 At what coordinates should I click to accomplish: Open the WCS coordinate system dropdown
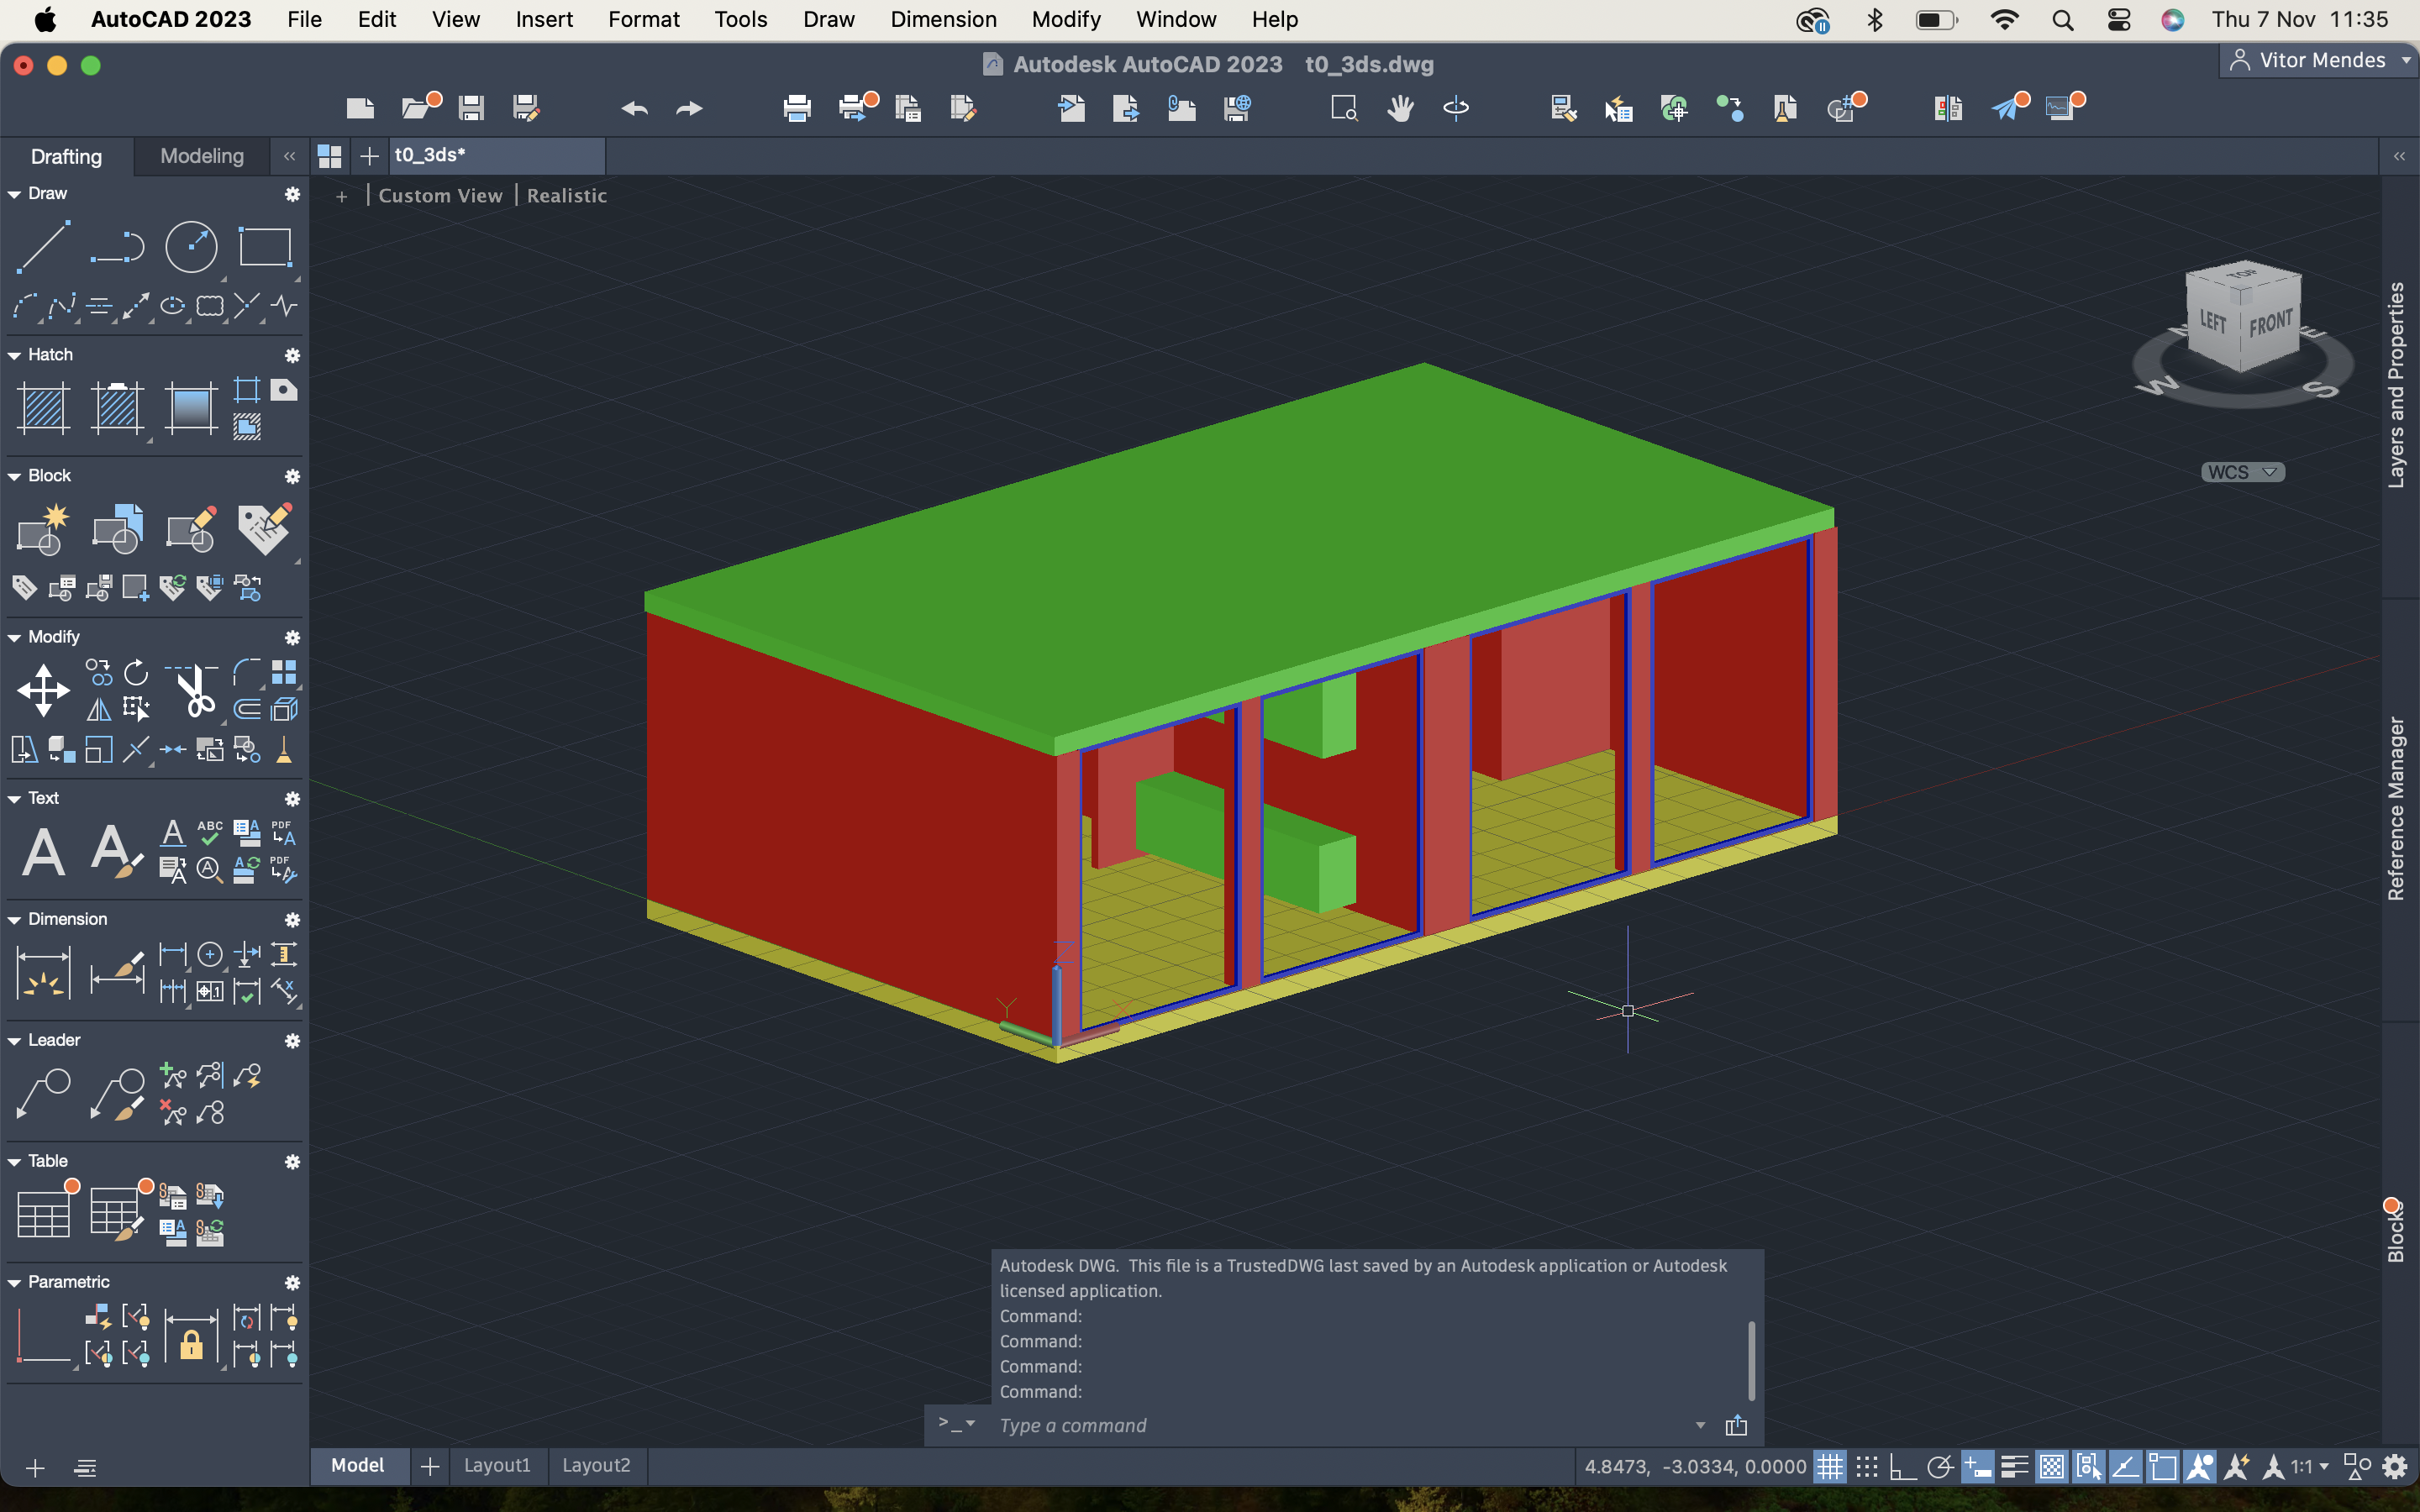[2243, 472]
